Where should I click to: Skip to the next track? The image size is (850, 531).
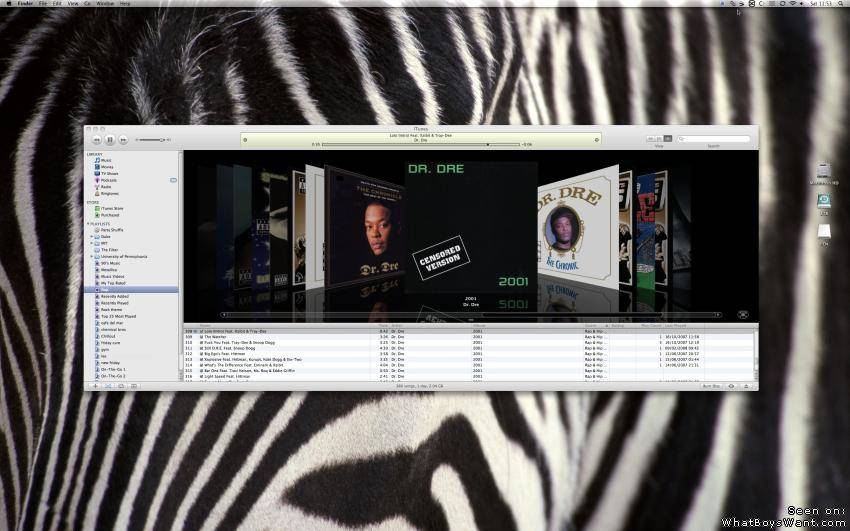click(123, 140)
